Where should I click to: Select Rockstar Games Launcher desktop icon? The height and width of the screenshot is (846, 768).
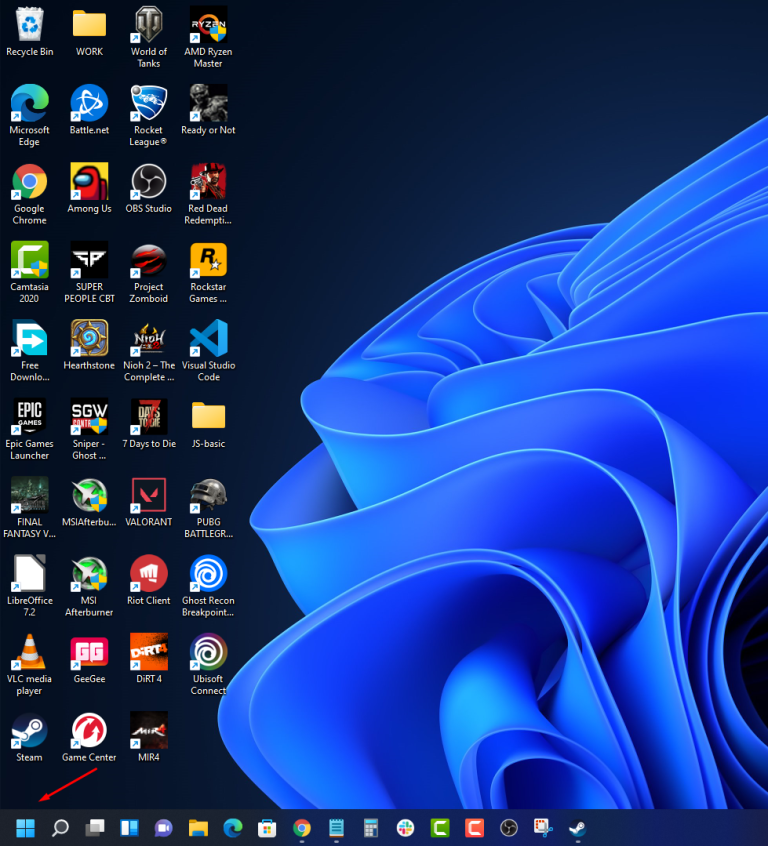pyautogui.click(x=208, y=272)
